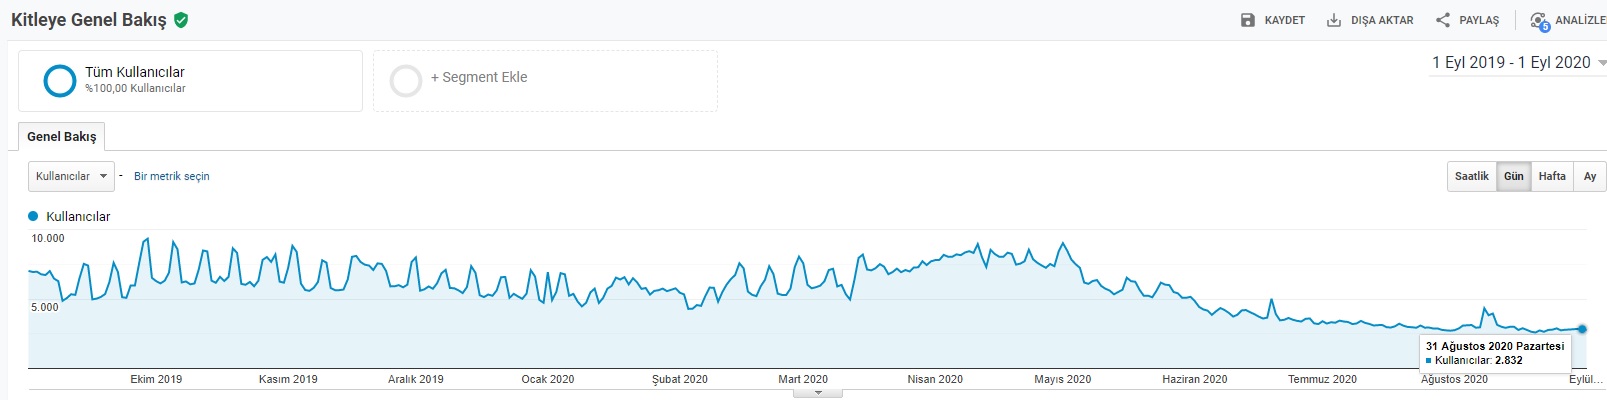Click the Kasım 2019 axis label
Viewport: 1607px width, 400px height.
(x=288, y=379)
